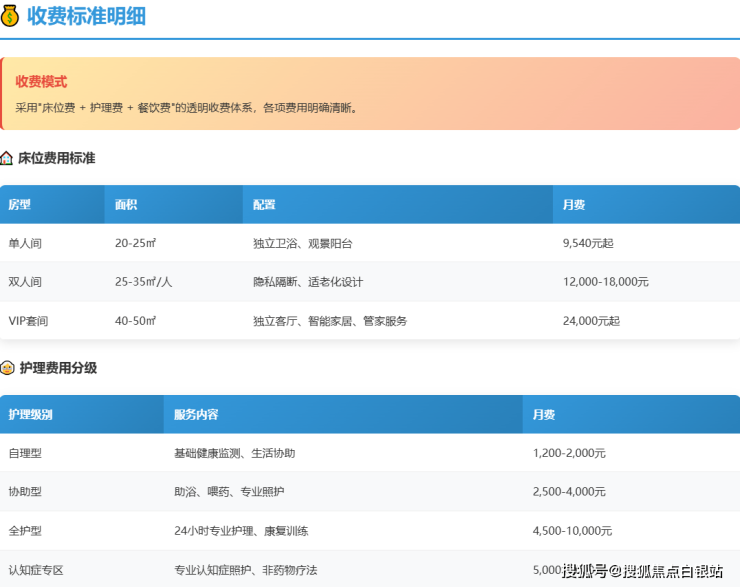
Task: Select the 收费模式 heading in the banner
Action: click(x=41, y=82)
